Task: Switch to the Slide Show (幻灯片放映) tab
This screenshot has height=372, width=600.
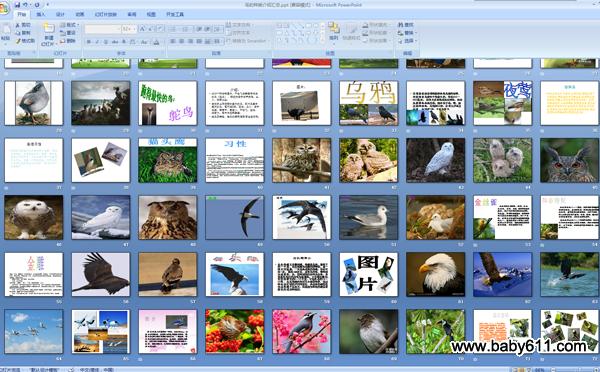Action: coord(106,15)
